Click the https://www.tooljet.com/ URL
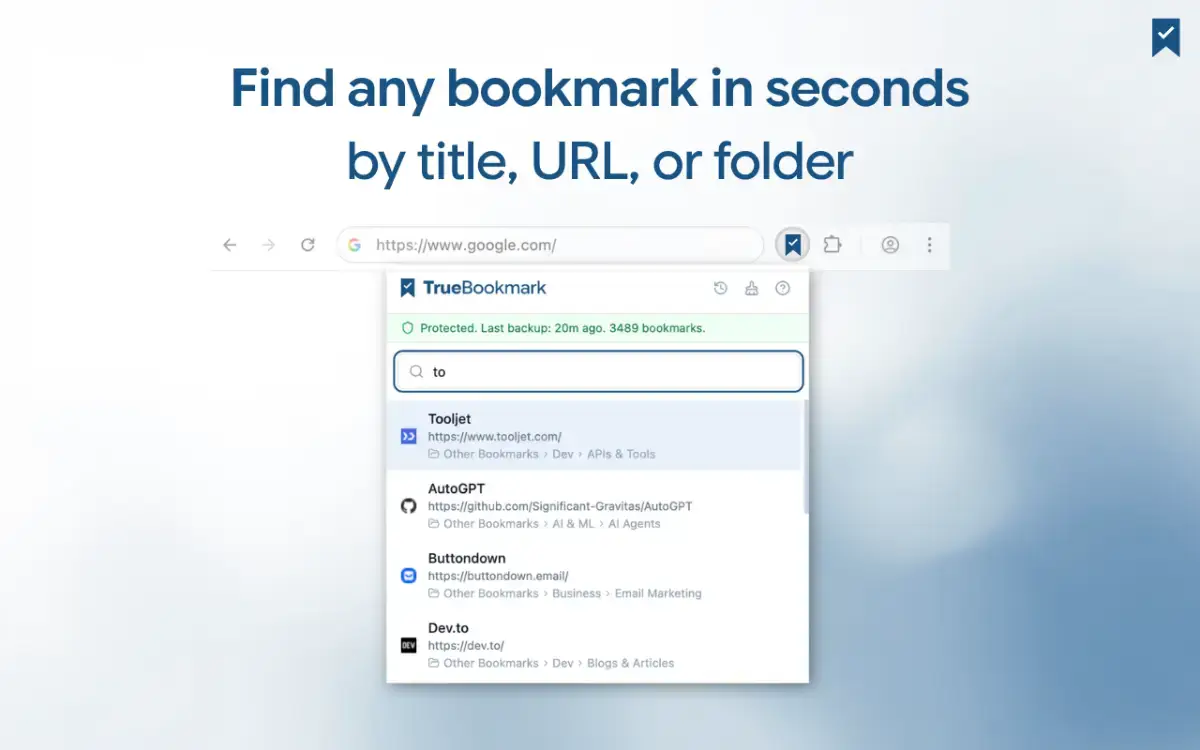Viewport: 1200px width, 750px height. 495,436
